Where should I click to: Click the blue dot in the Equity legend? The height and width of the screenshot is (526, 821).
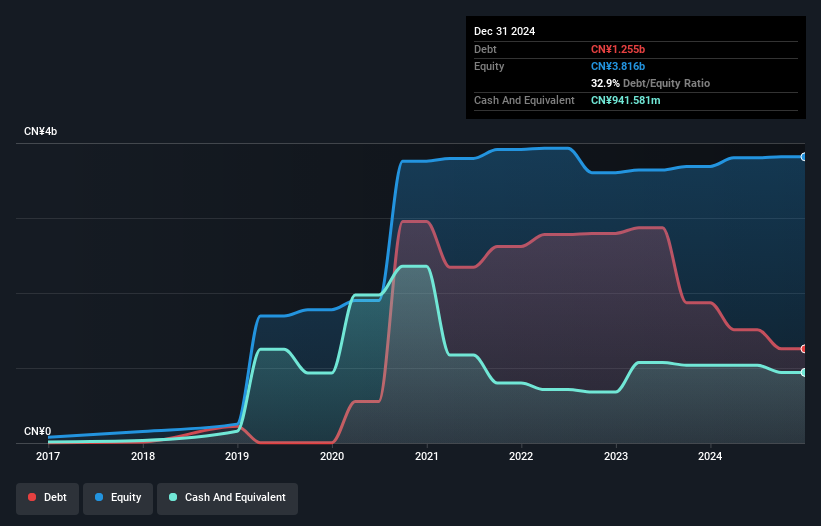coord(100,497)
